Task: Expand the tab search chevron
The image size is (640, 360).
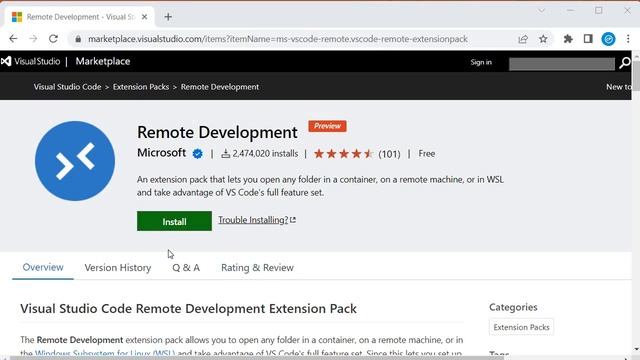Action: coord(541,11)
